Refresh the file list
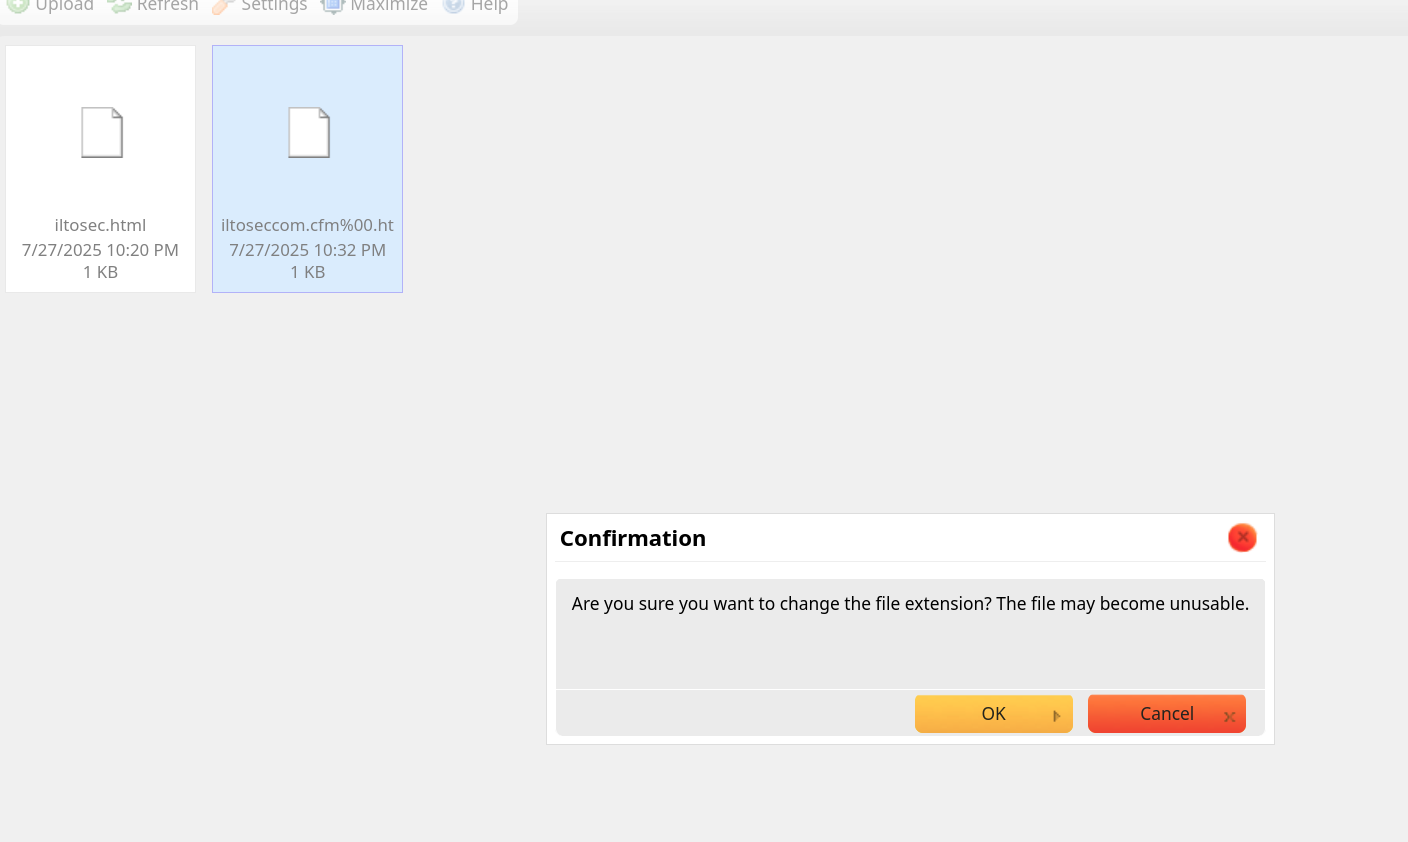The image size is (1408, 842). pyautogui.click(x=153, y=6)
